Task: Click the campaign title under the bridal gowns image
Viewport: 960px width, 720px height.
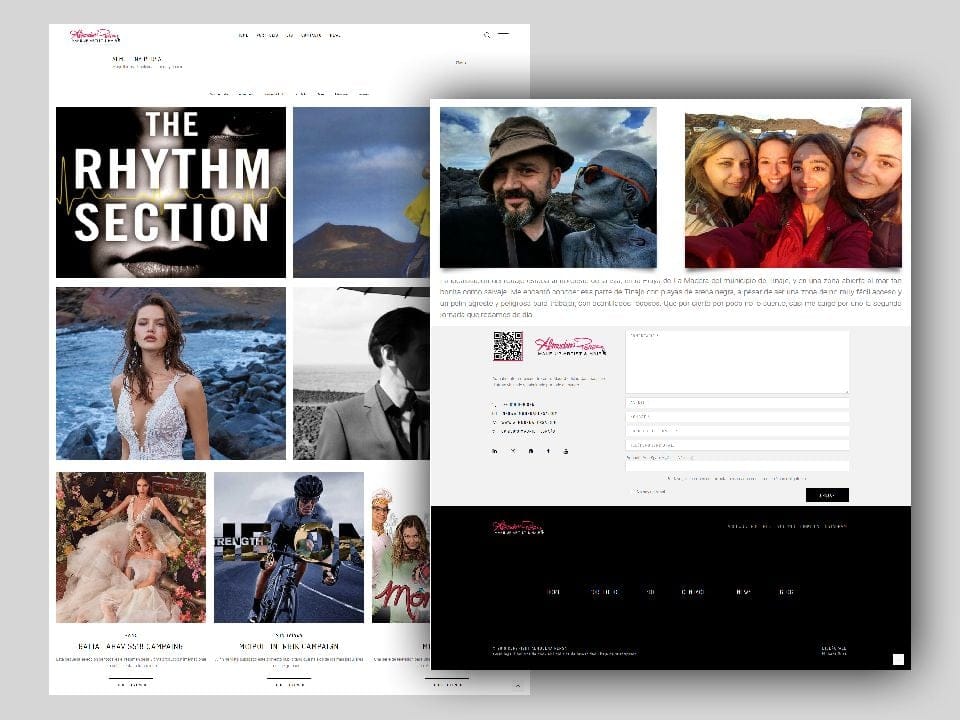Action: pyautogui.click(x=131, y=646)
